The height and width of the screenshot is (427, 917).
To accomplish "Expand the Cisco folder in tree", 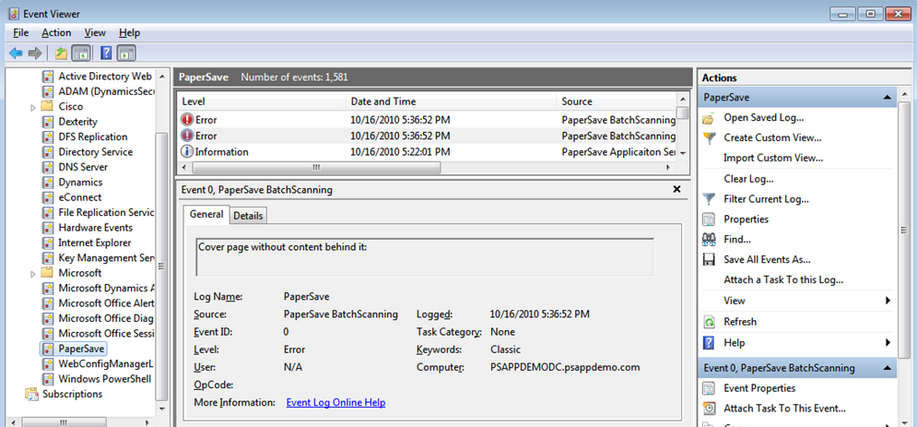I will 33,107.
